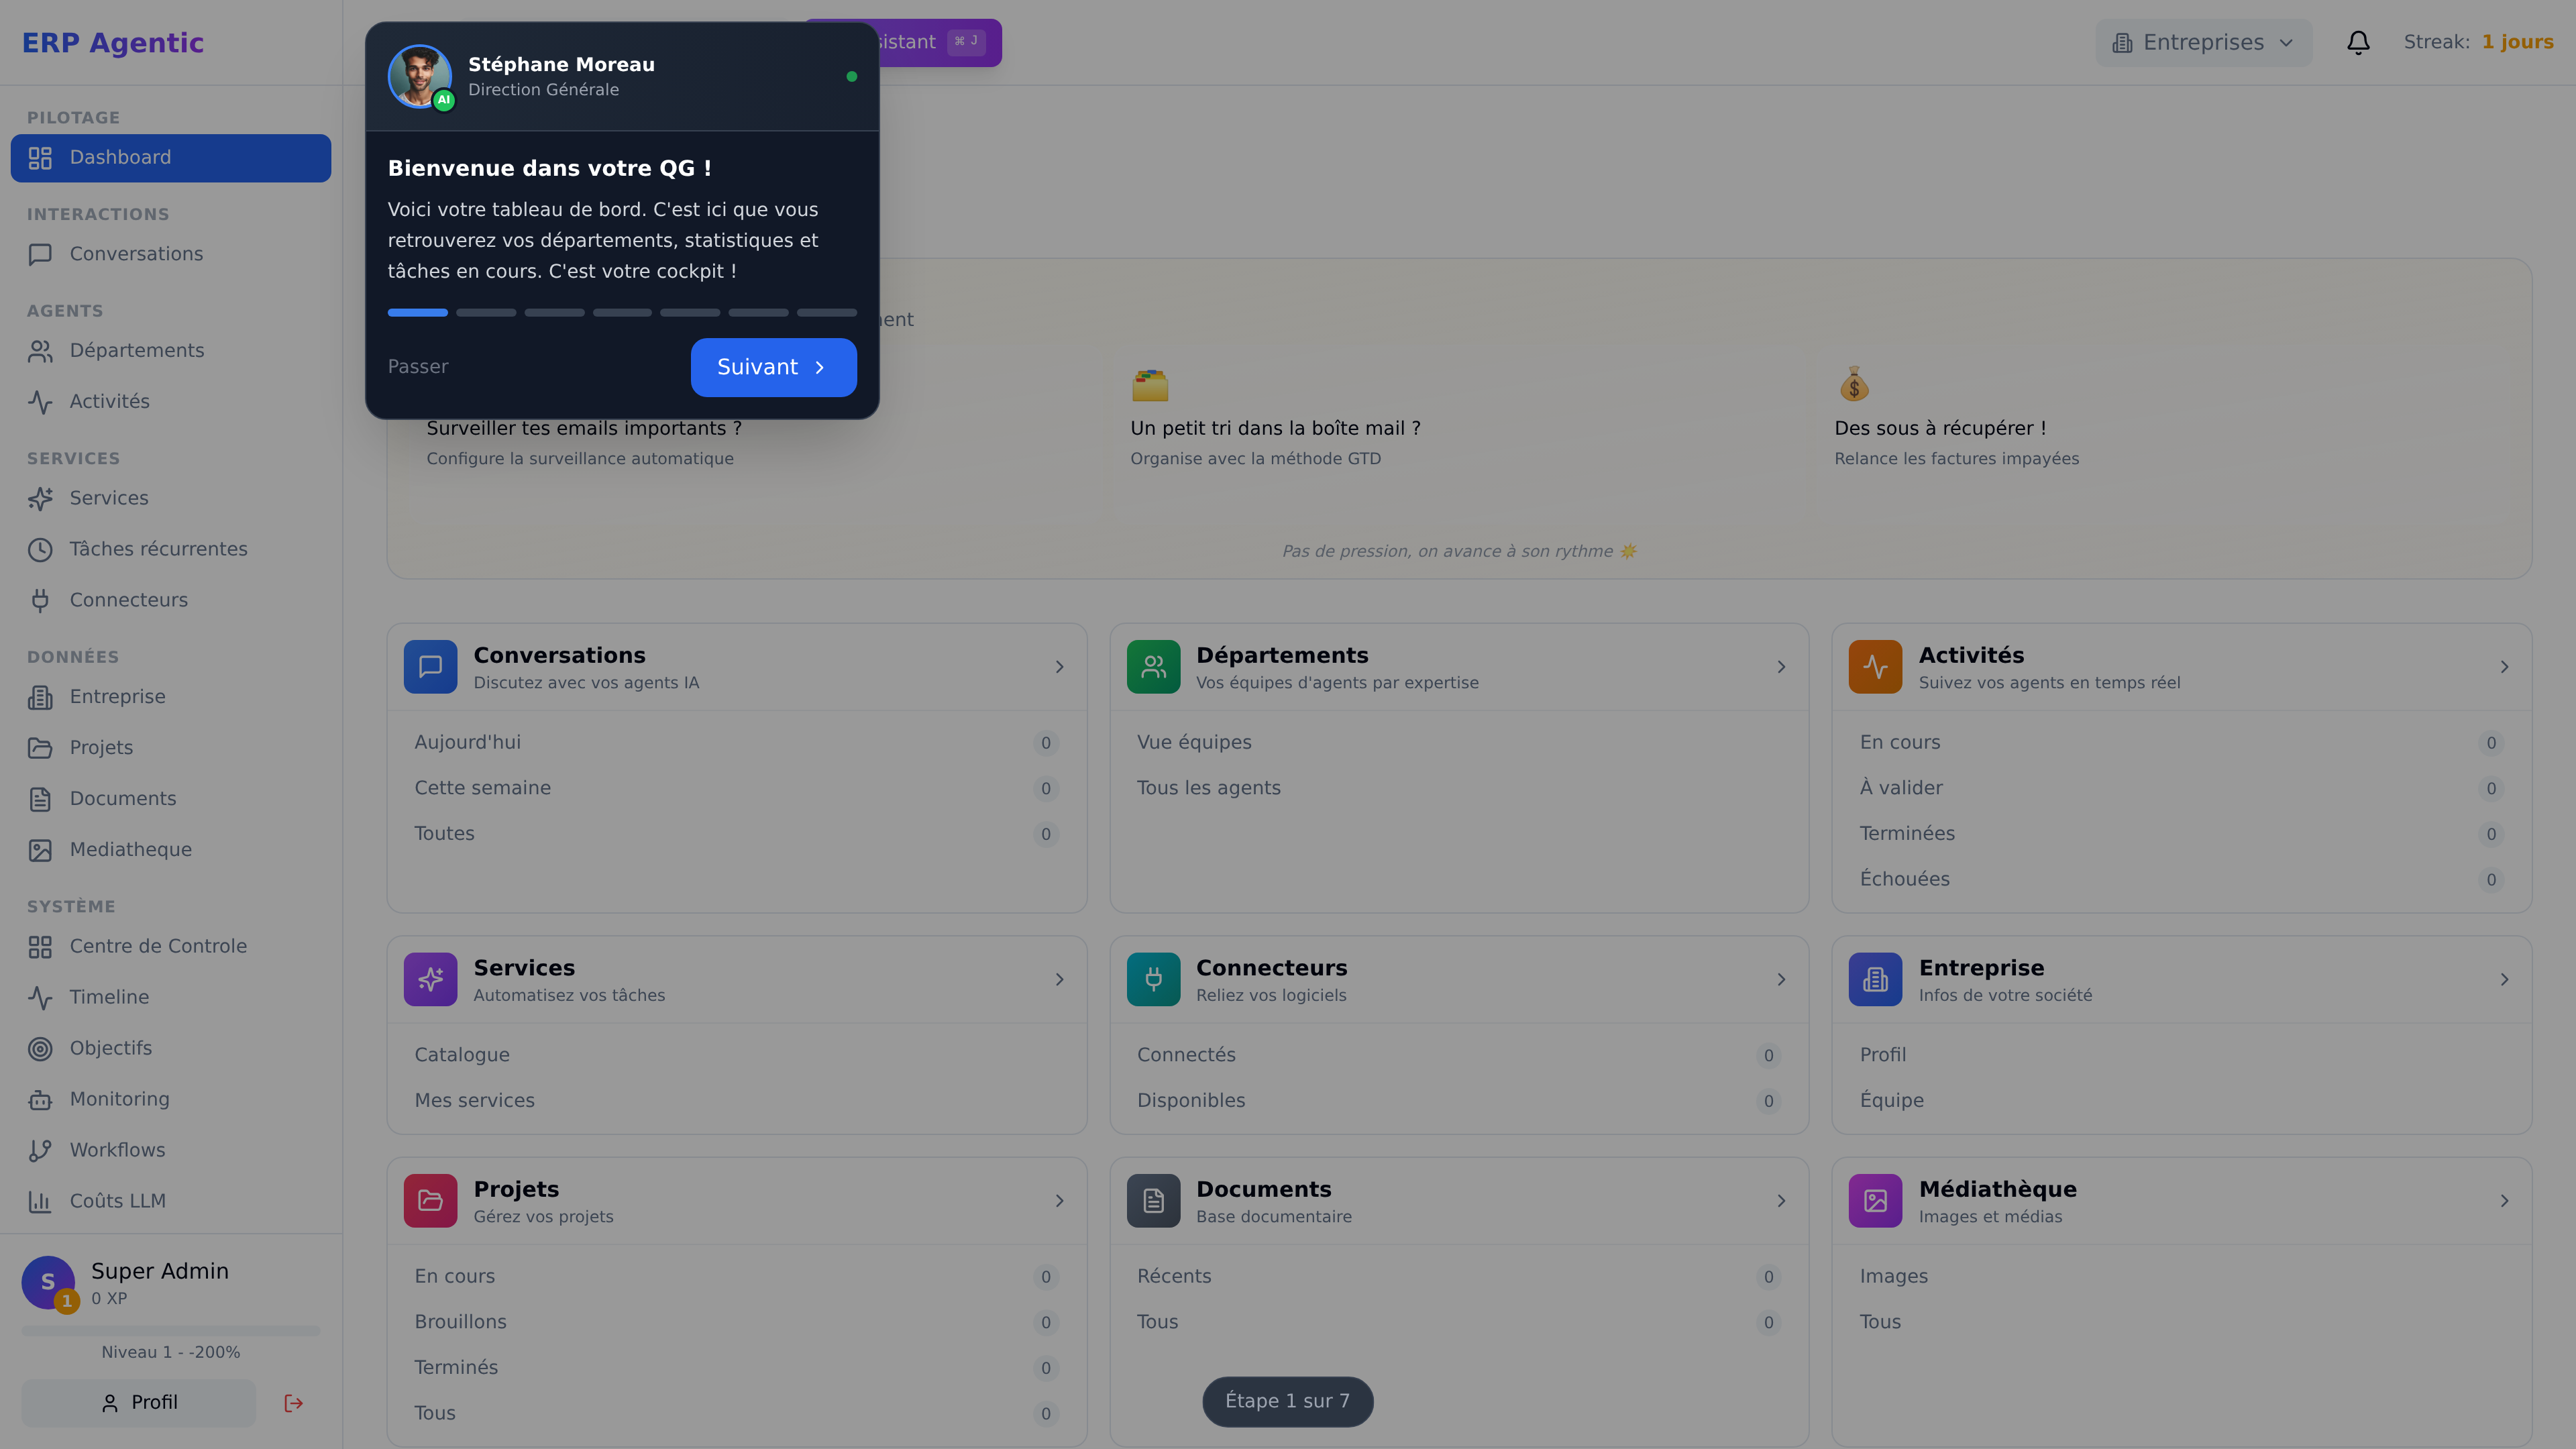Click the Activités waveform icon
This screenshot has width=2576, height=1449.
pos(40,402)
